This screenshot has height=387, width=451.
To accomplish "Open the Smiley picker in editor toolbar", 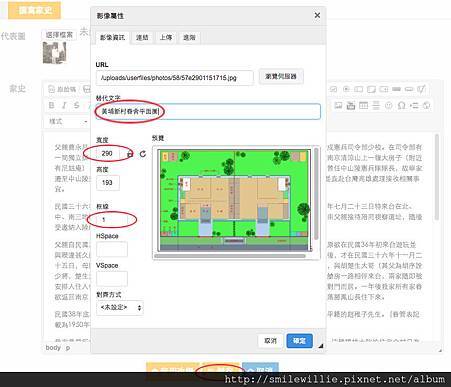I will point(389,106).
